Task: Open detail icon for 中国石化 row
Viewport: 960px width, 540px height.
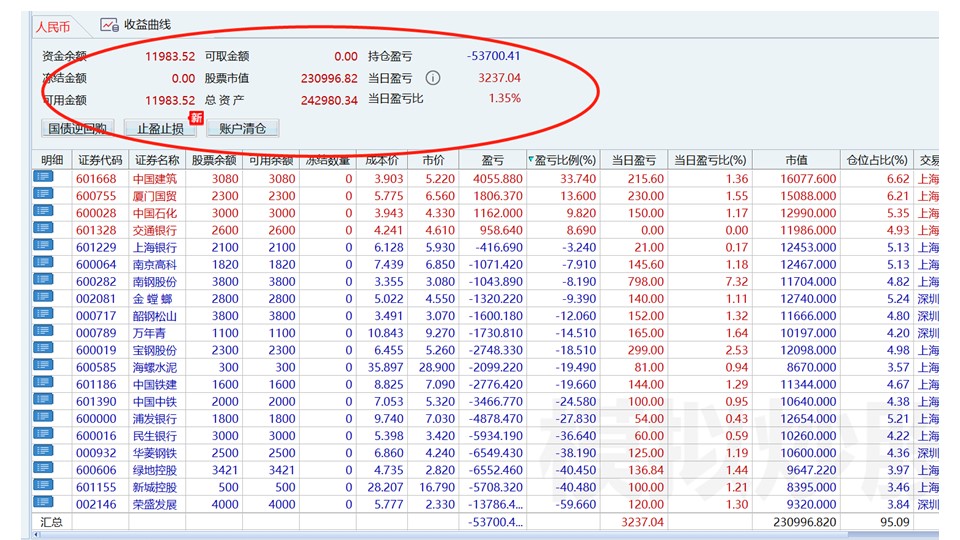Action: [43, 211]
